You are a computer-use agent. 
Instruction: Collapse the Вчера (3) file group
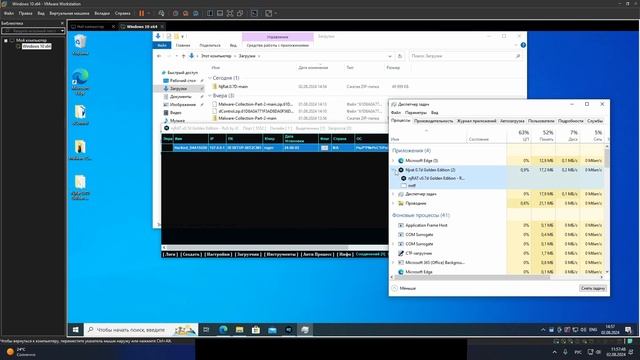[x=210, y=96]
